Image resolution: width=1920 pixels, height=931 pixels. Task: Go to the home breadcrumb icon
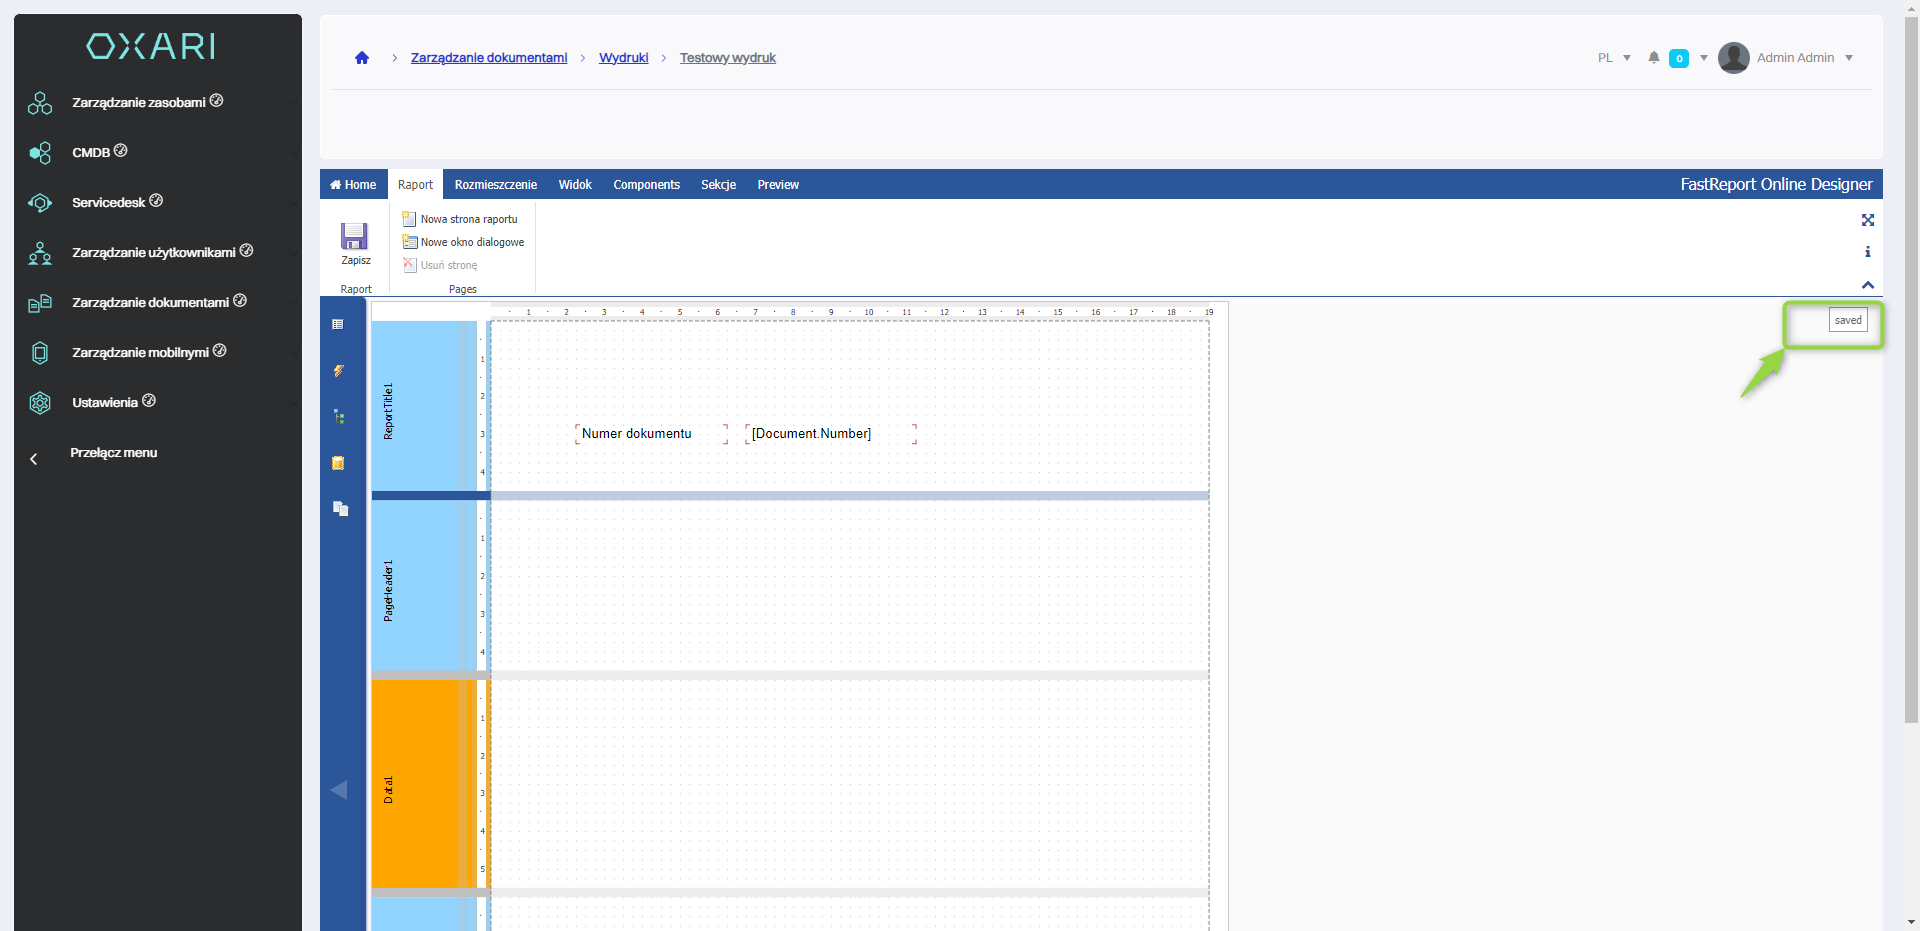click(362, 58)
